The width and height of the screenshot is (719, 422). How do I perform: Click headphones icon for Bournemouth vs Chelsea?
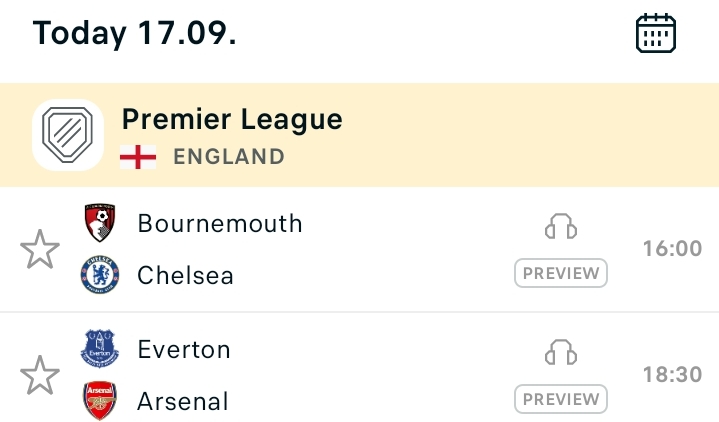tap(561, 227)
